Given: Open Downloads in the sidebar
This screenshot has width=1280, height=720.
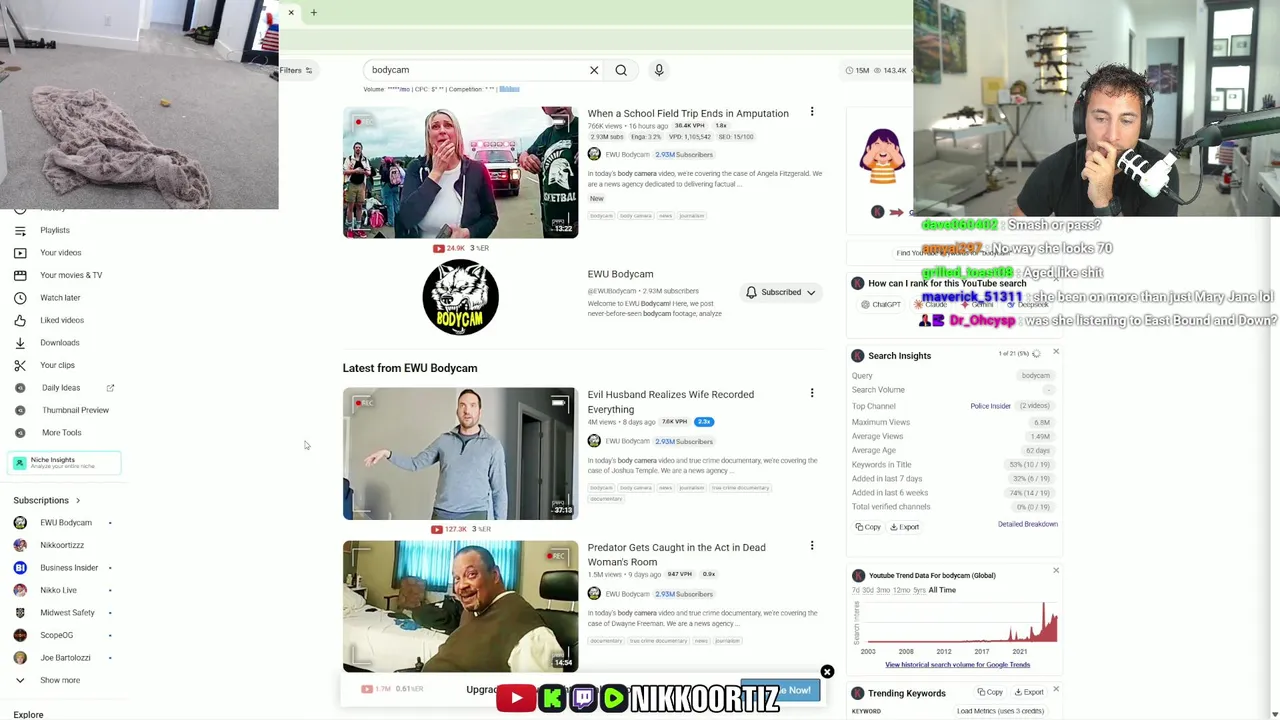Looking at the screenshot, I should point(60,343).
